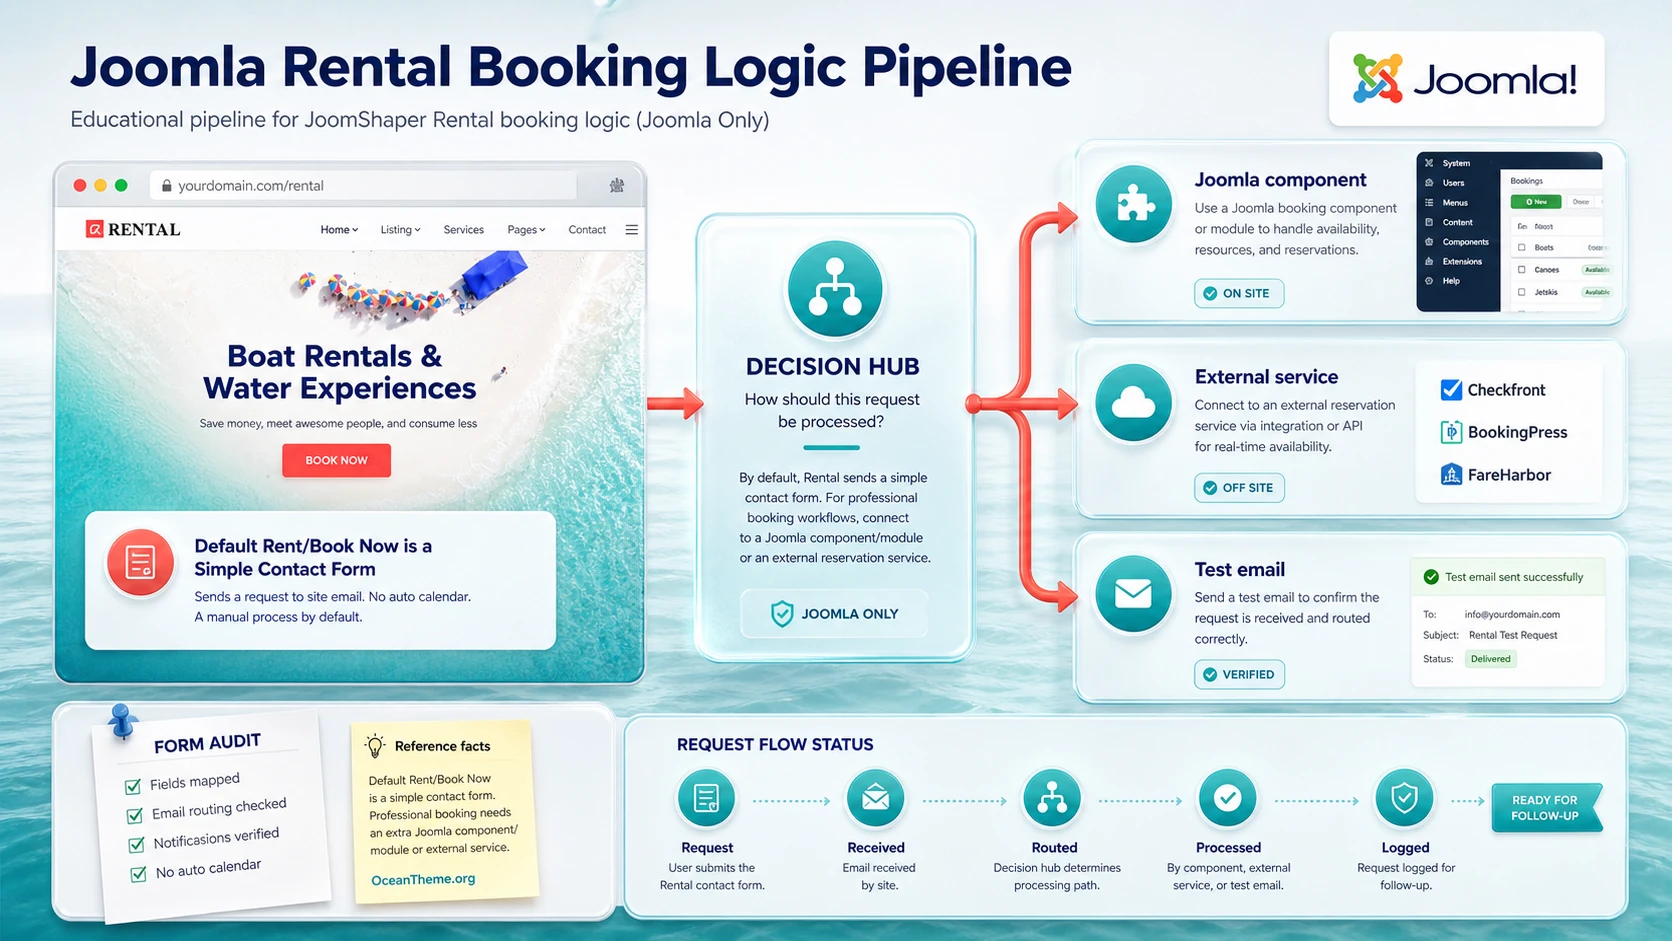Expand the Listing dropdown menu
Image resolution: width=1672 pixels, height=941 pixels.
pos(400,230)
